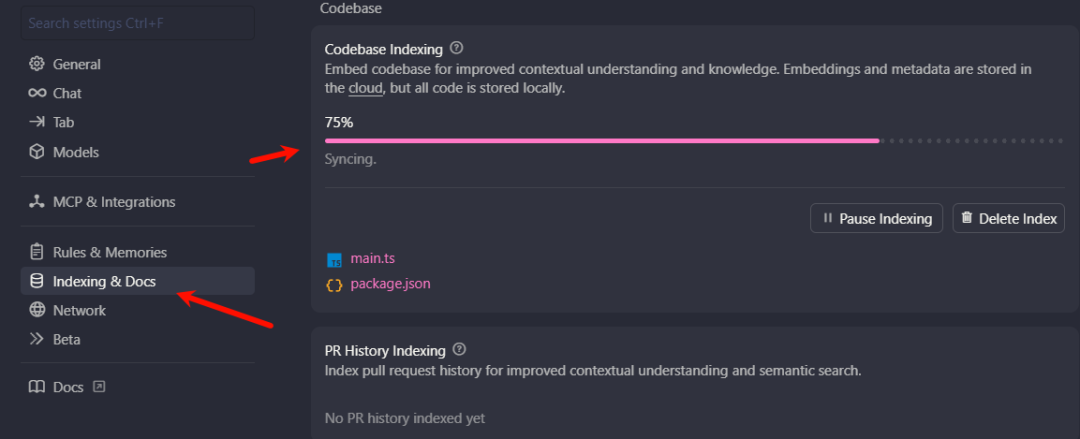This screenshot has height=439, width=1080.
Task: Click Codebase Indexing help question icon
Action: [x=457, y=48]
